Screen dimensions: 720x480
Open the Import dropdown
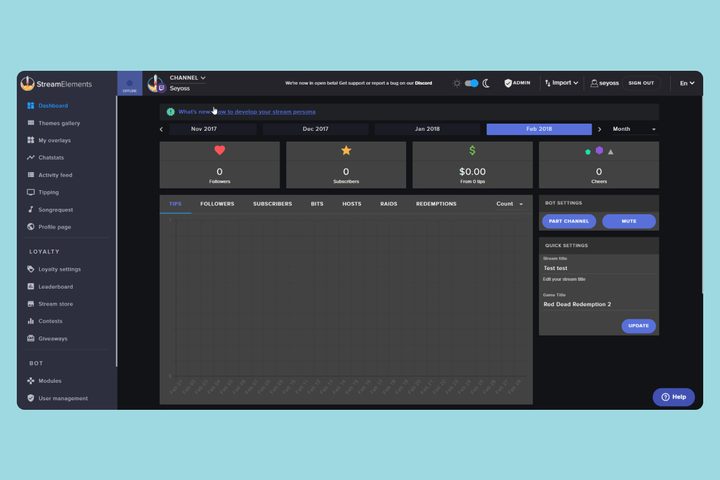pos(561,83)
